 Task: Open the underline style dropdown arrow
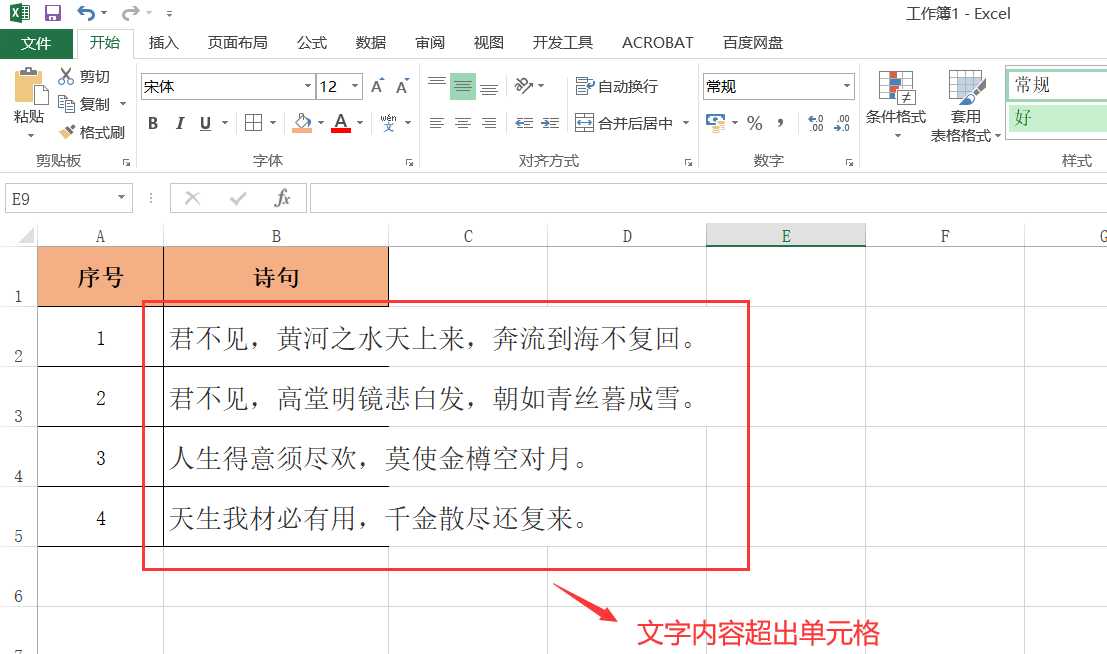click(225, 123)
